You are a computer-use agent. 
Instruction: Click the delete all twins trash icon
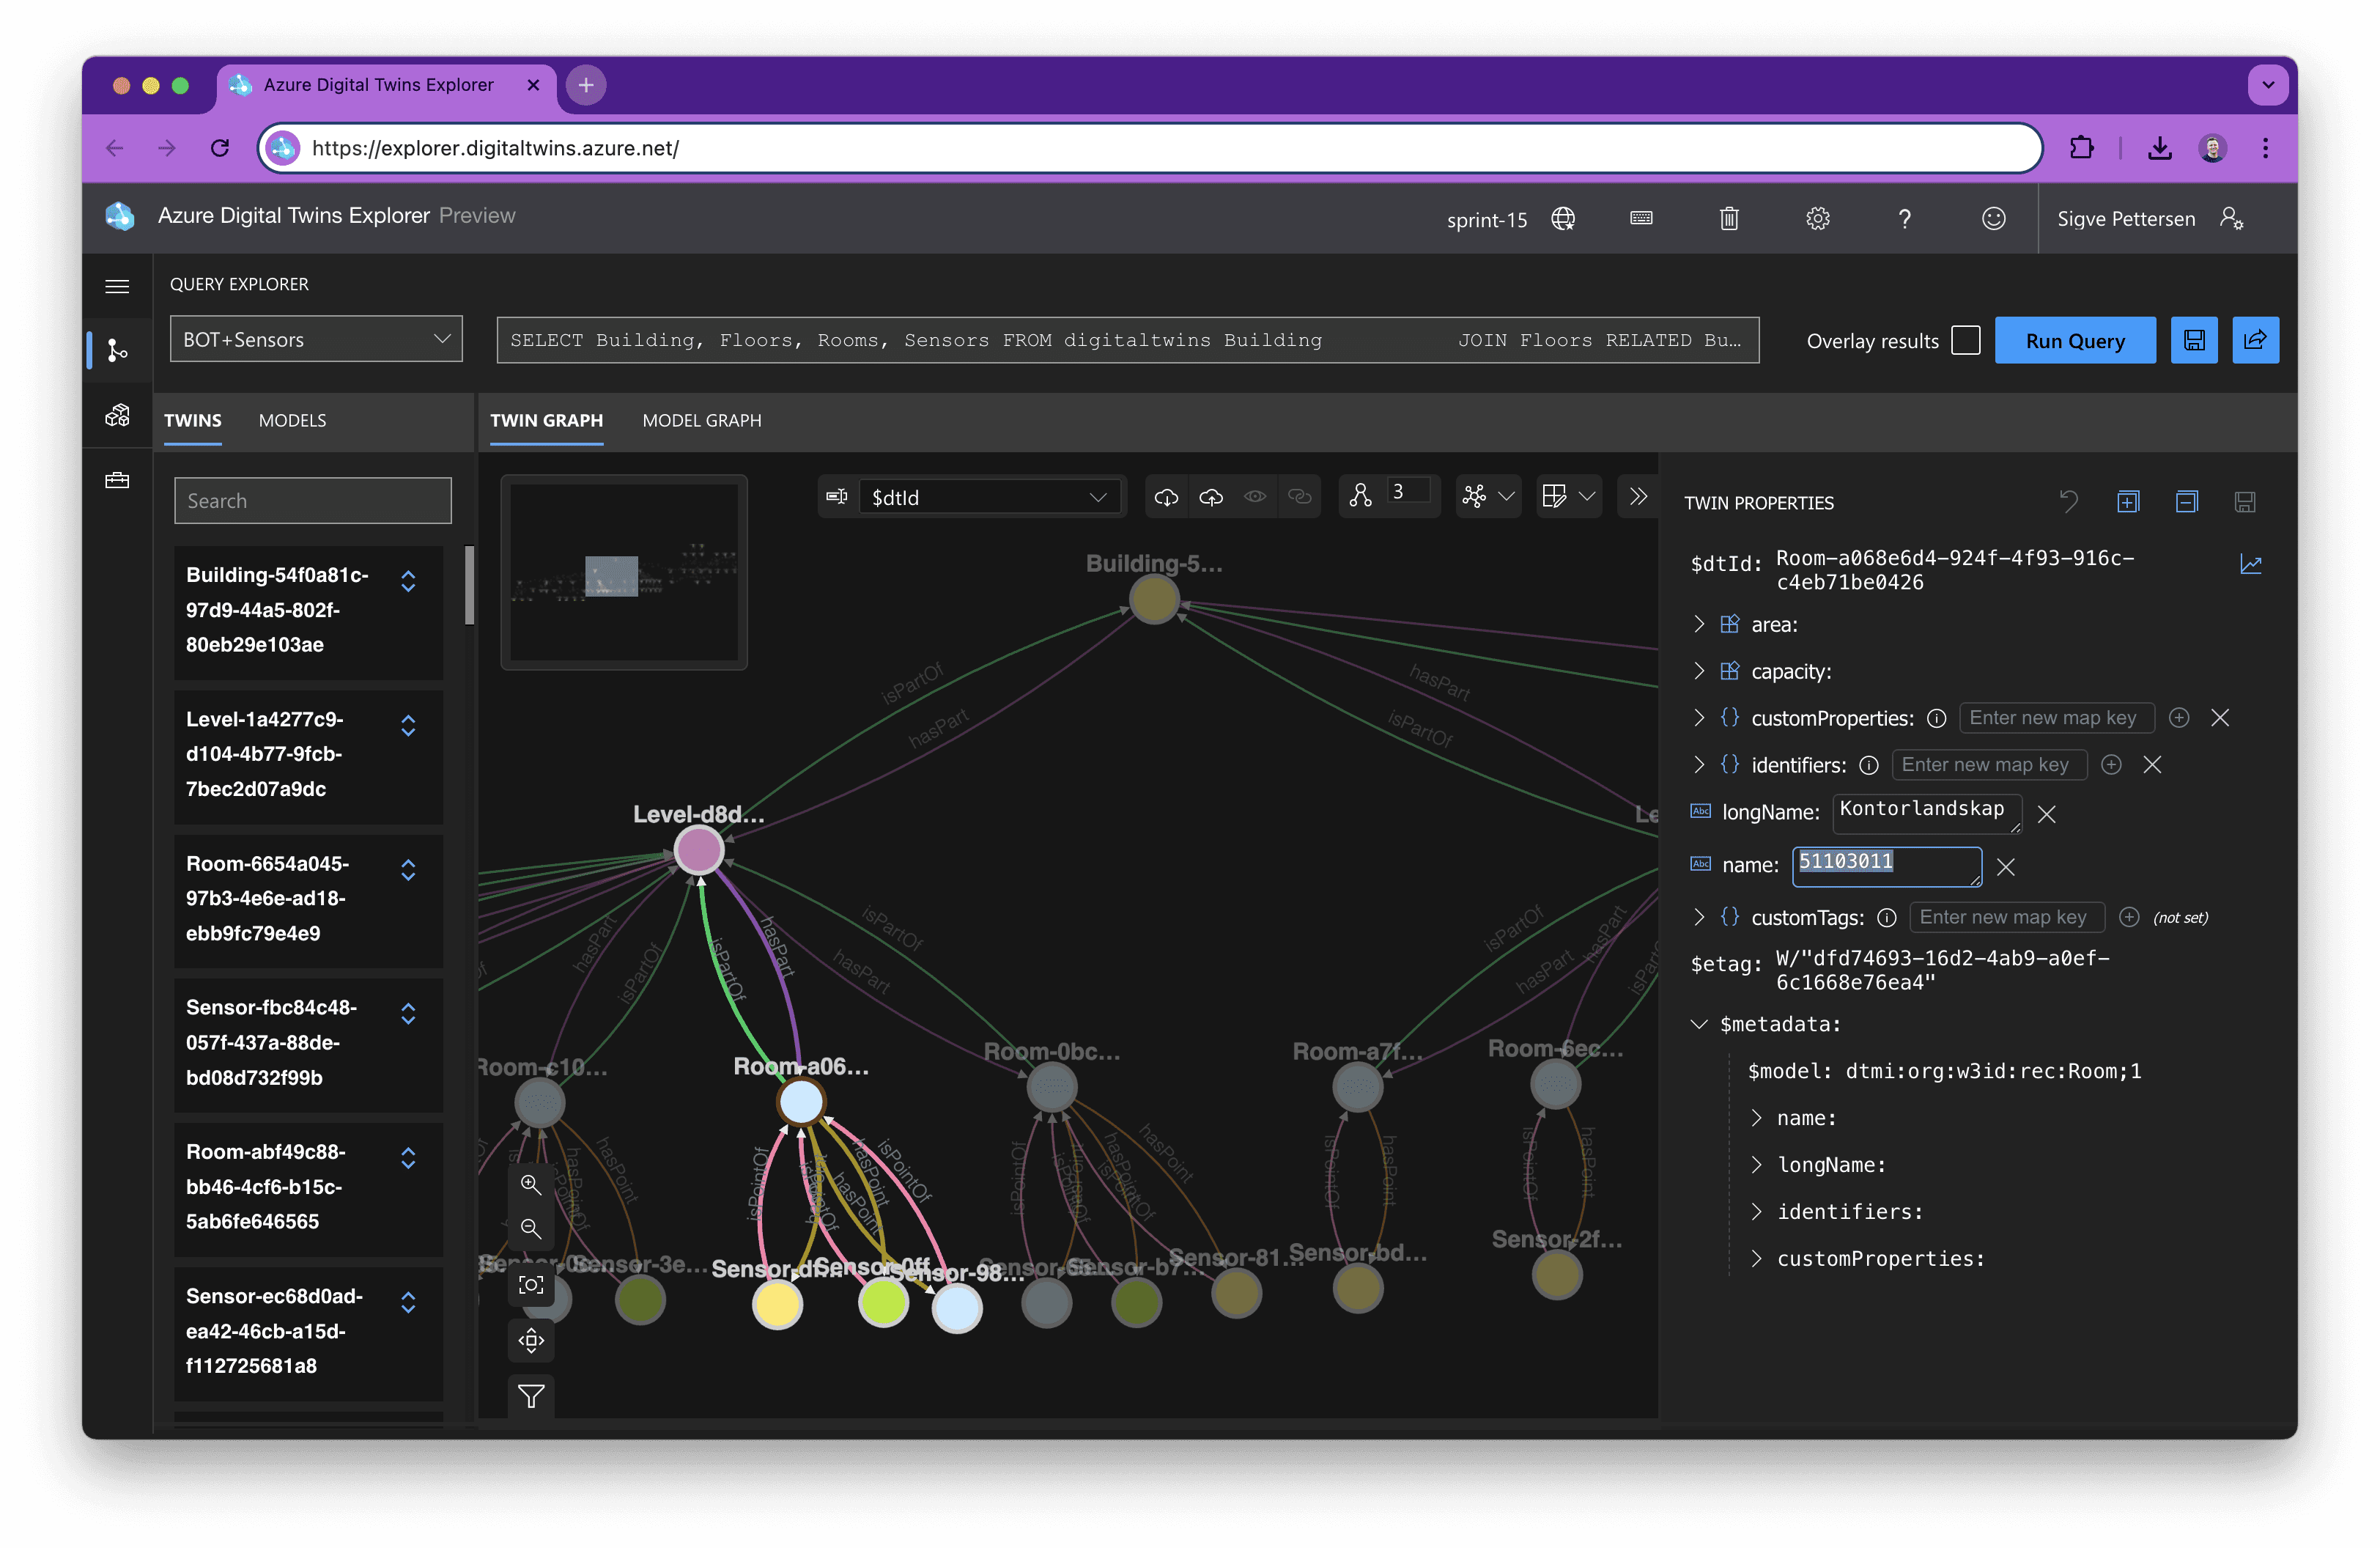1728,219
